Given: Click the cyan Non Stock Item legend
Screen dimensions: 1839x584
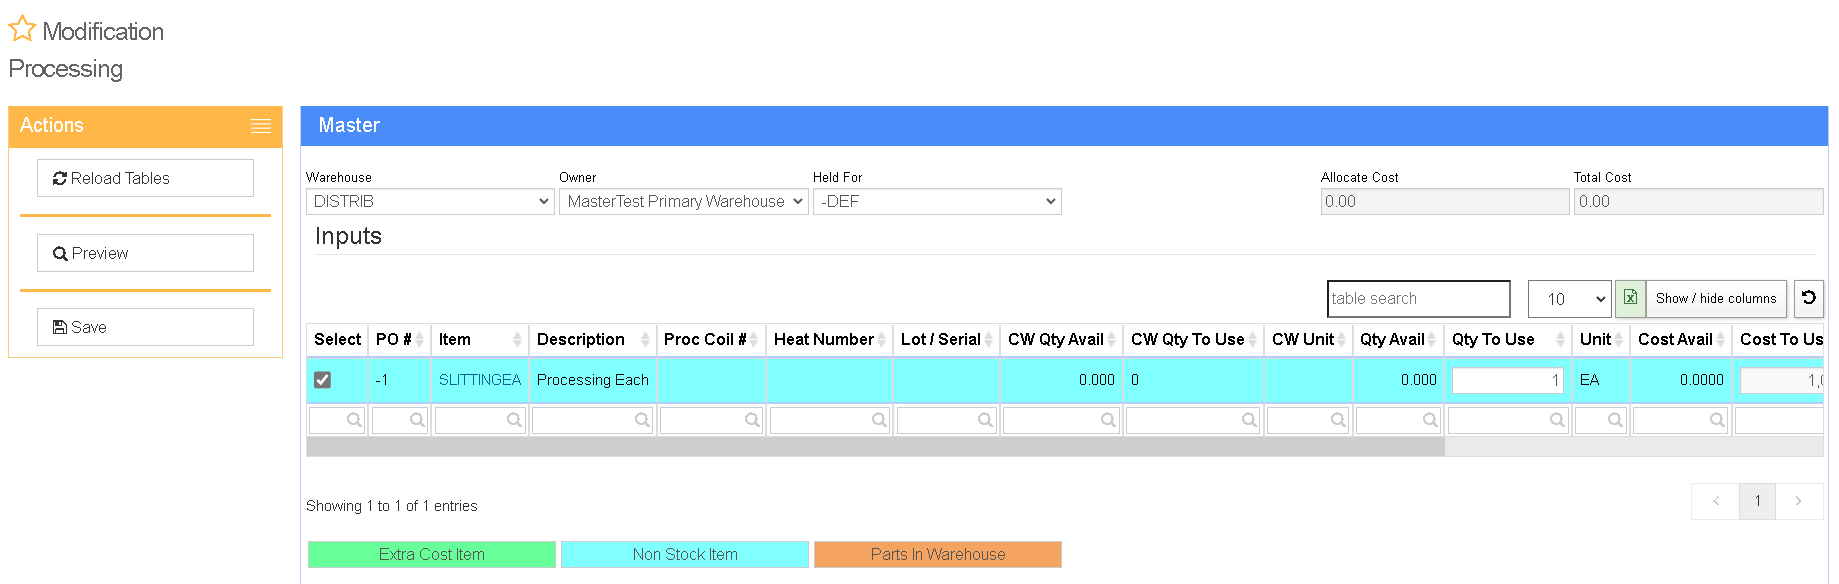Looking at the screenshot, I should coord(685,554).
